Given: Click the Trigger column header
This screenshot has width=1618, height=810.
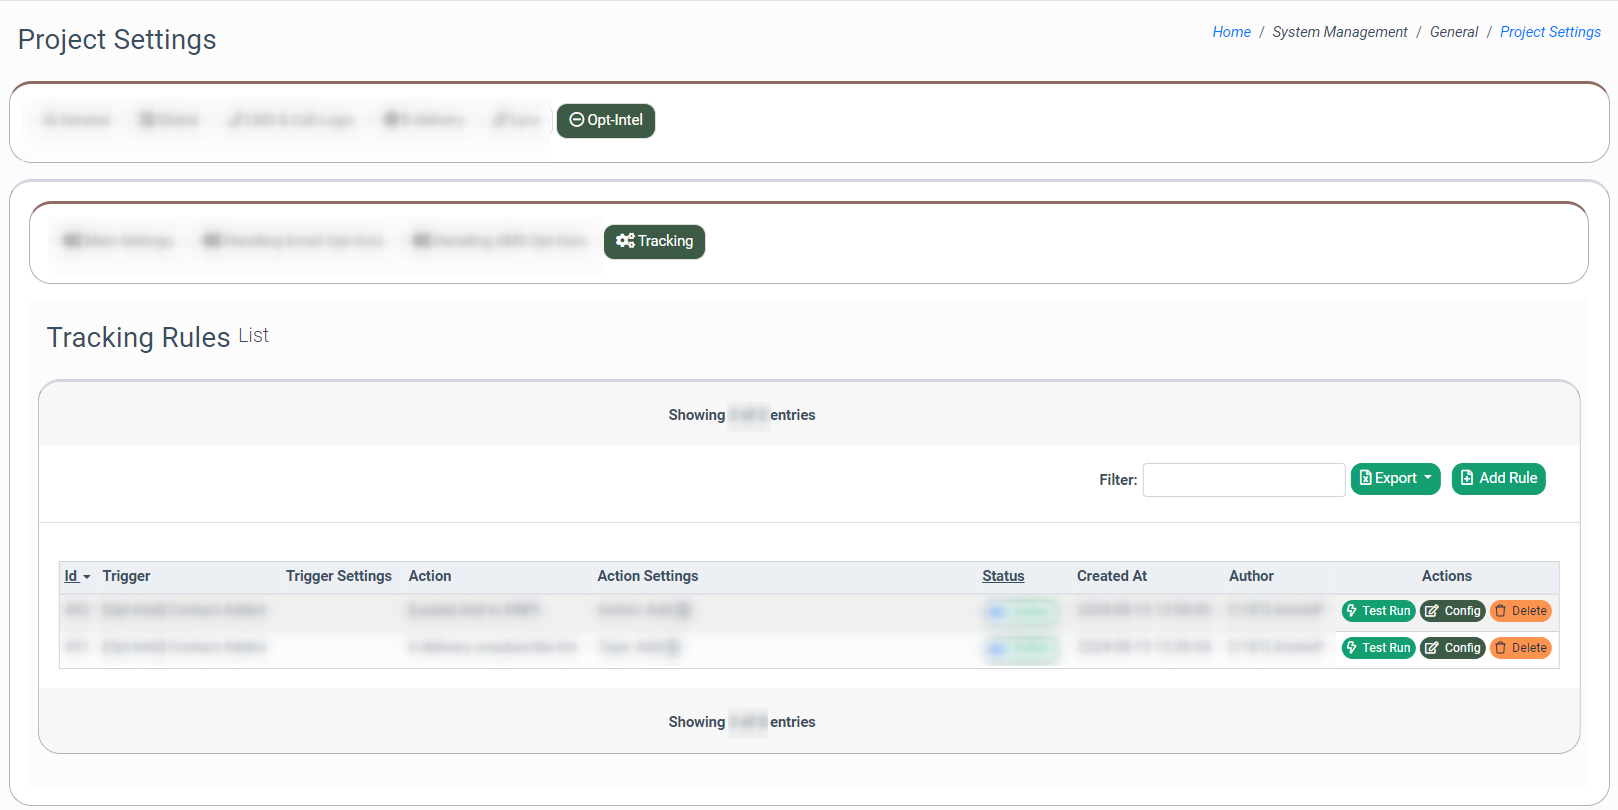Looking at the screenshot, I should [x=126, y=577].
